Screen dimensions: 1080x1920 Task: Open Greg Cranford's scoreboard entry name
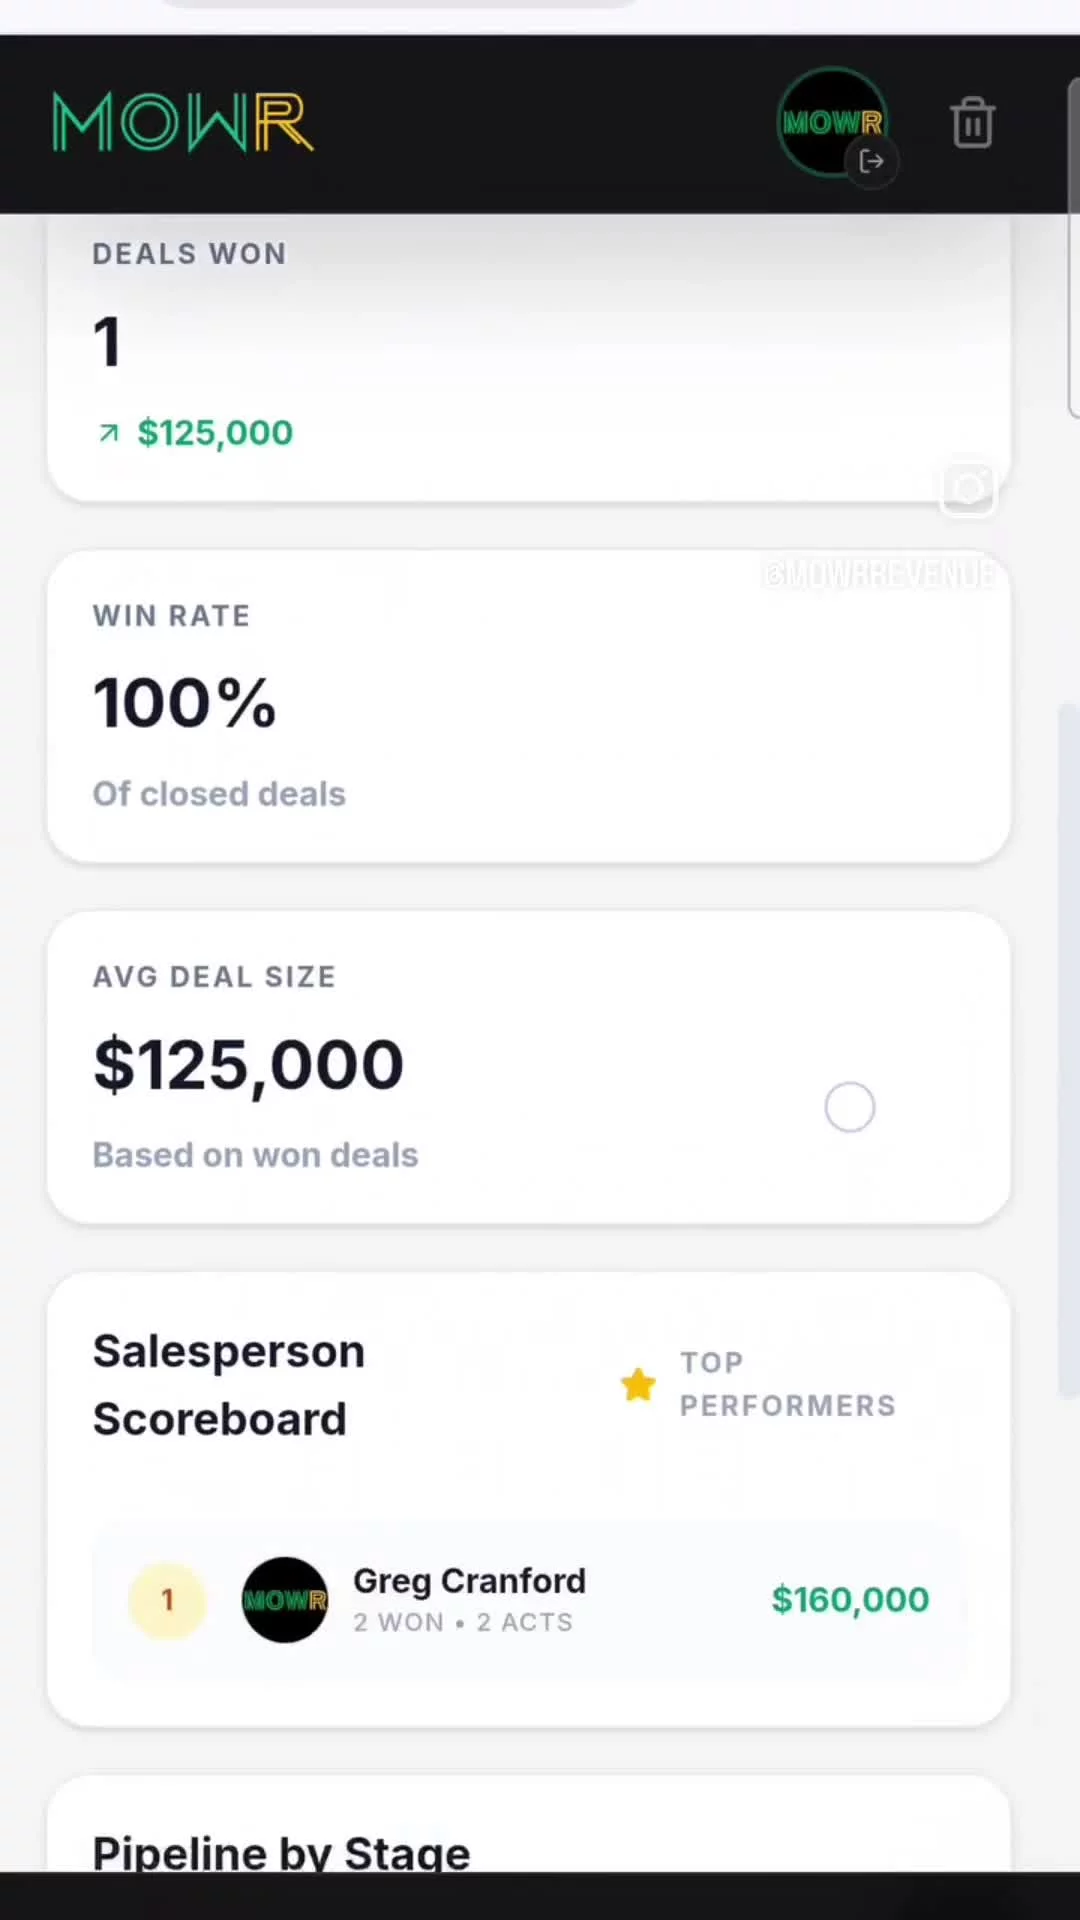click(x=469, y=1581)
